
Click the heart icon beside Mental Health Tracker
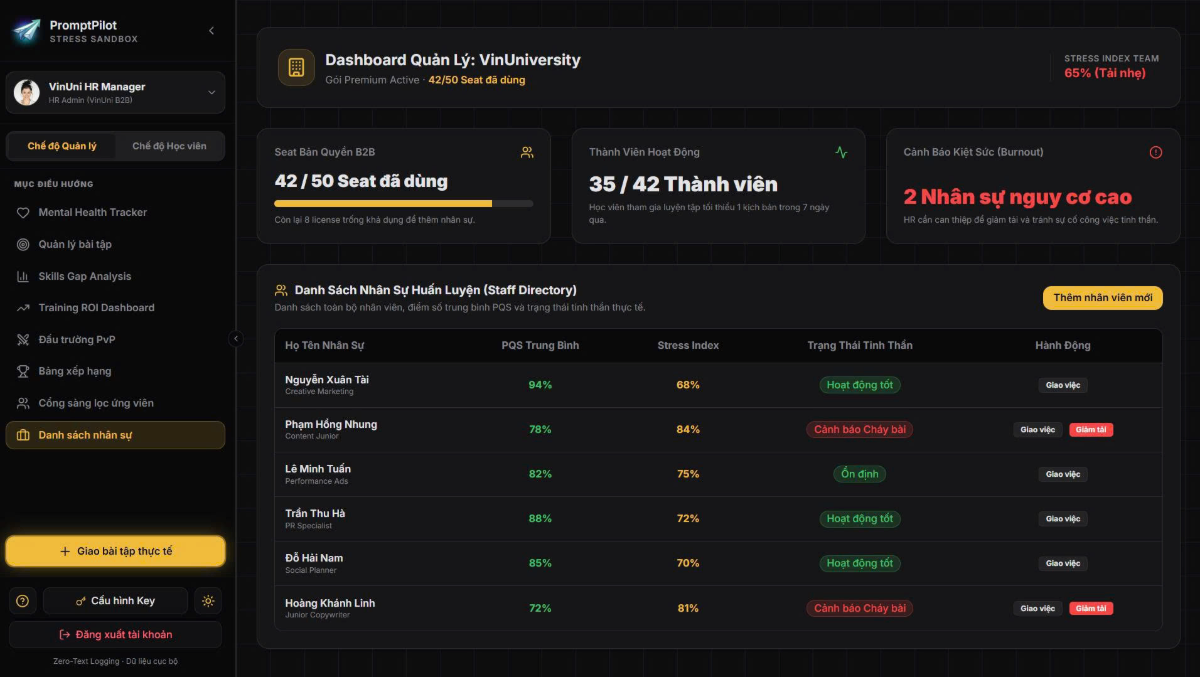point(23,212)
